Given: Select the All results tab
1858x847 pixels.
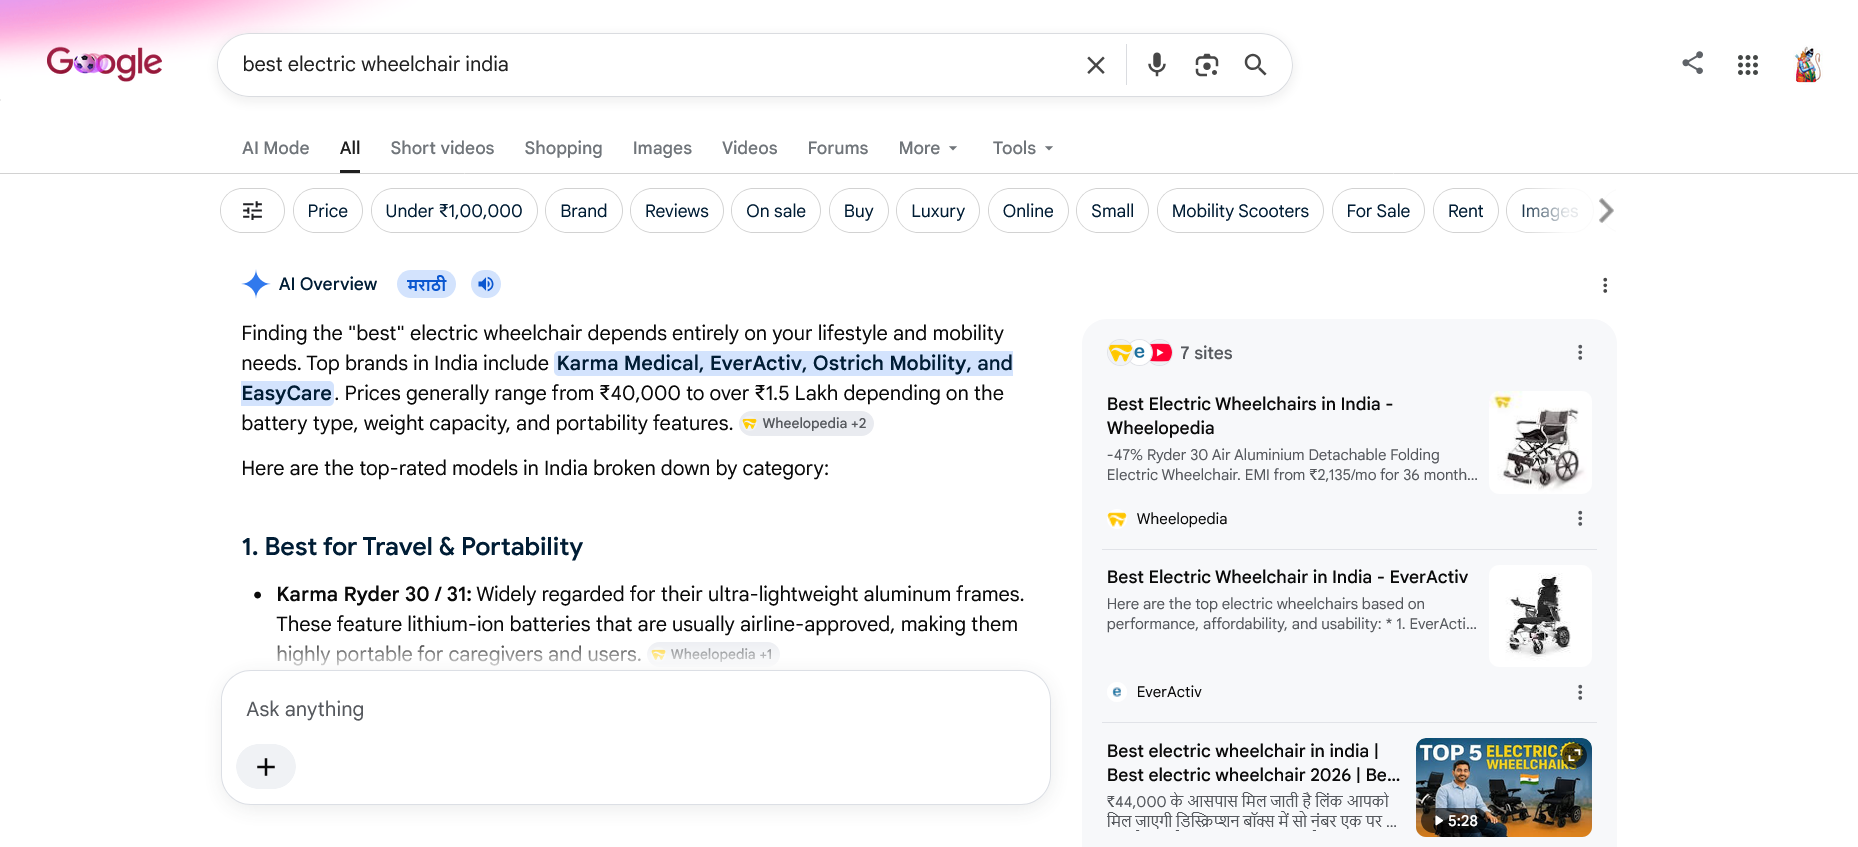Looking at the screenshot, I should pyautogui.click(x=350, y=148).
